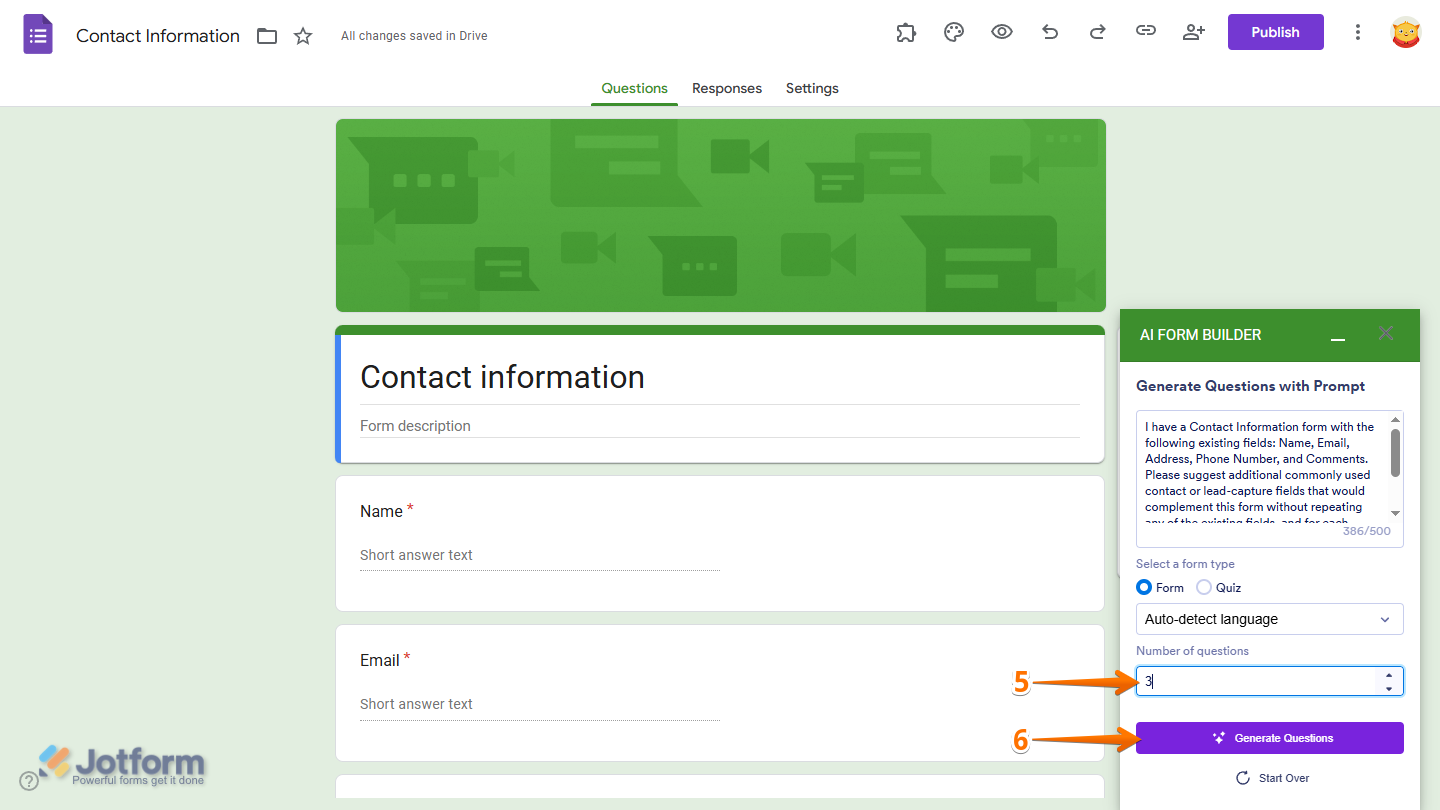
Task: Open the add-ons puzzle icon
Action: pyautogui.click(x=905, y=32)
